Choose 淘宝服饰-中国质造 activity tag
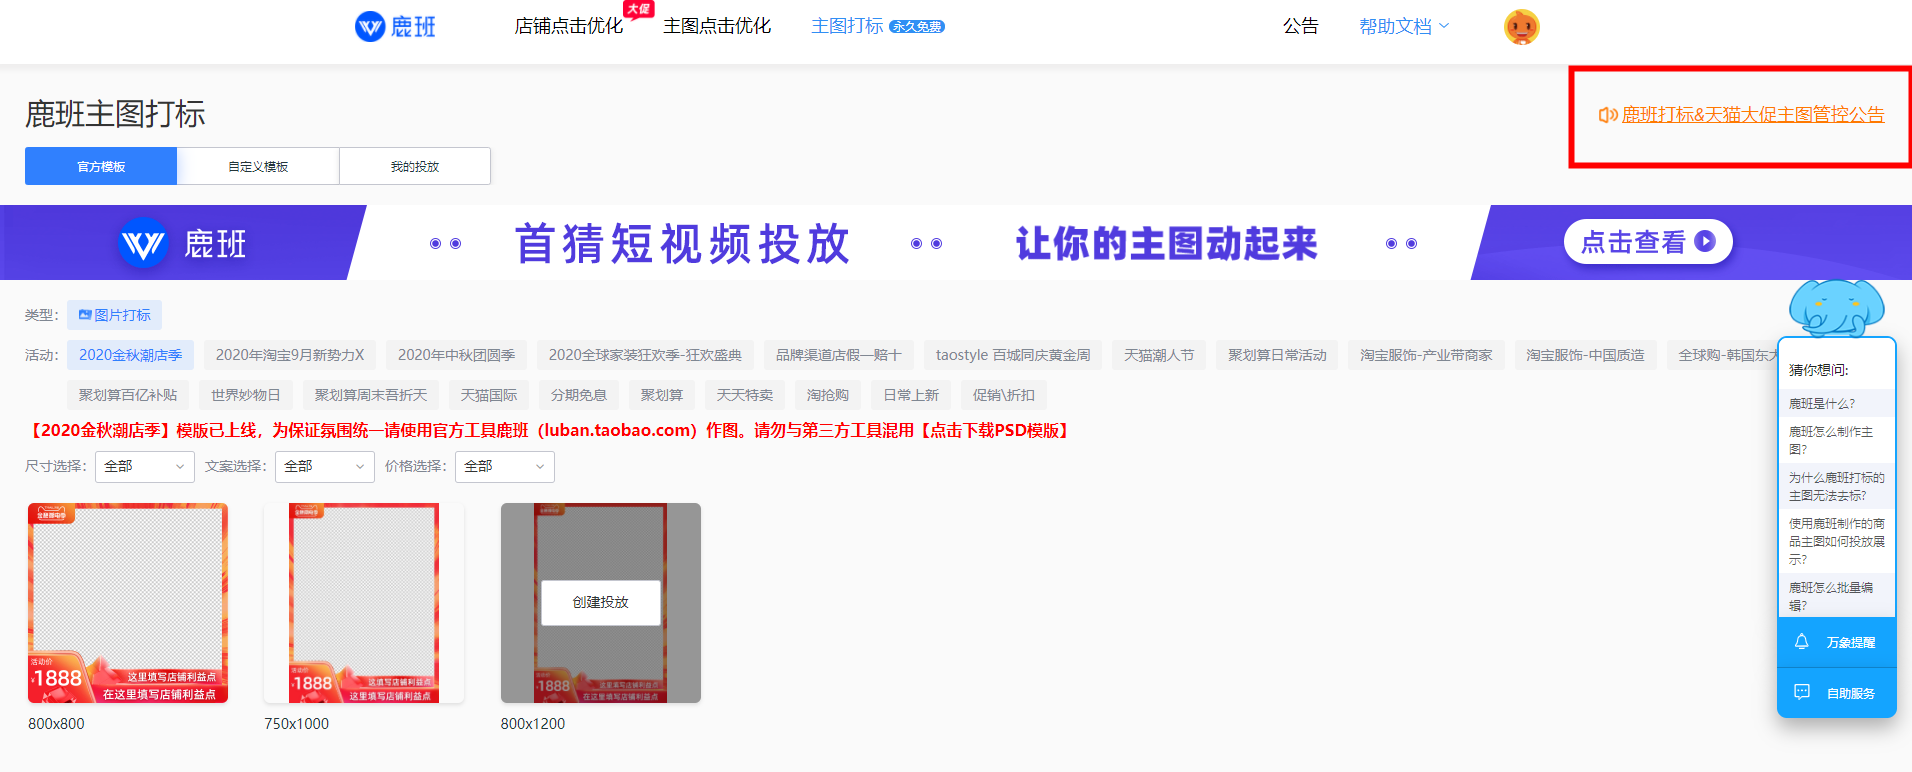1912x772 pixels. point(1585,355)
